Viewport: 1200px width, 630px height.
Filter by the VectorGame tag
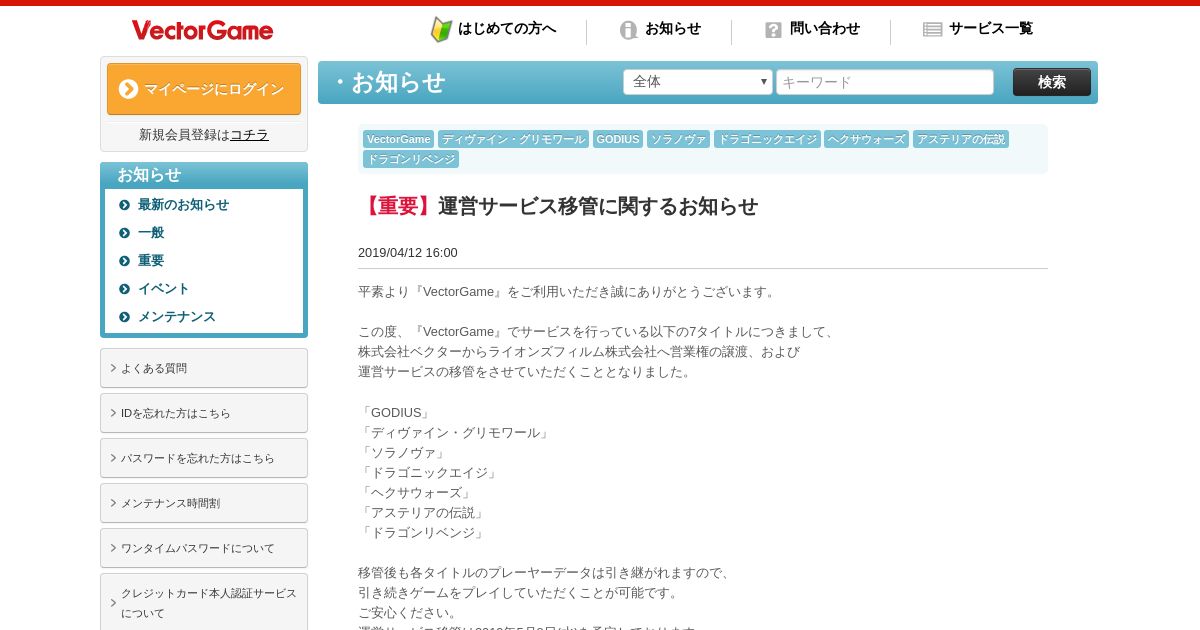pos(399,139)
